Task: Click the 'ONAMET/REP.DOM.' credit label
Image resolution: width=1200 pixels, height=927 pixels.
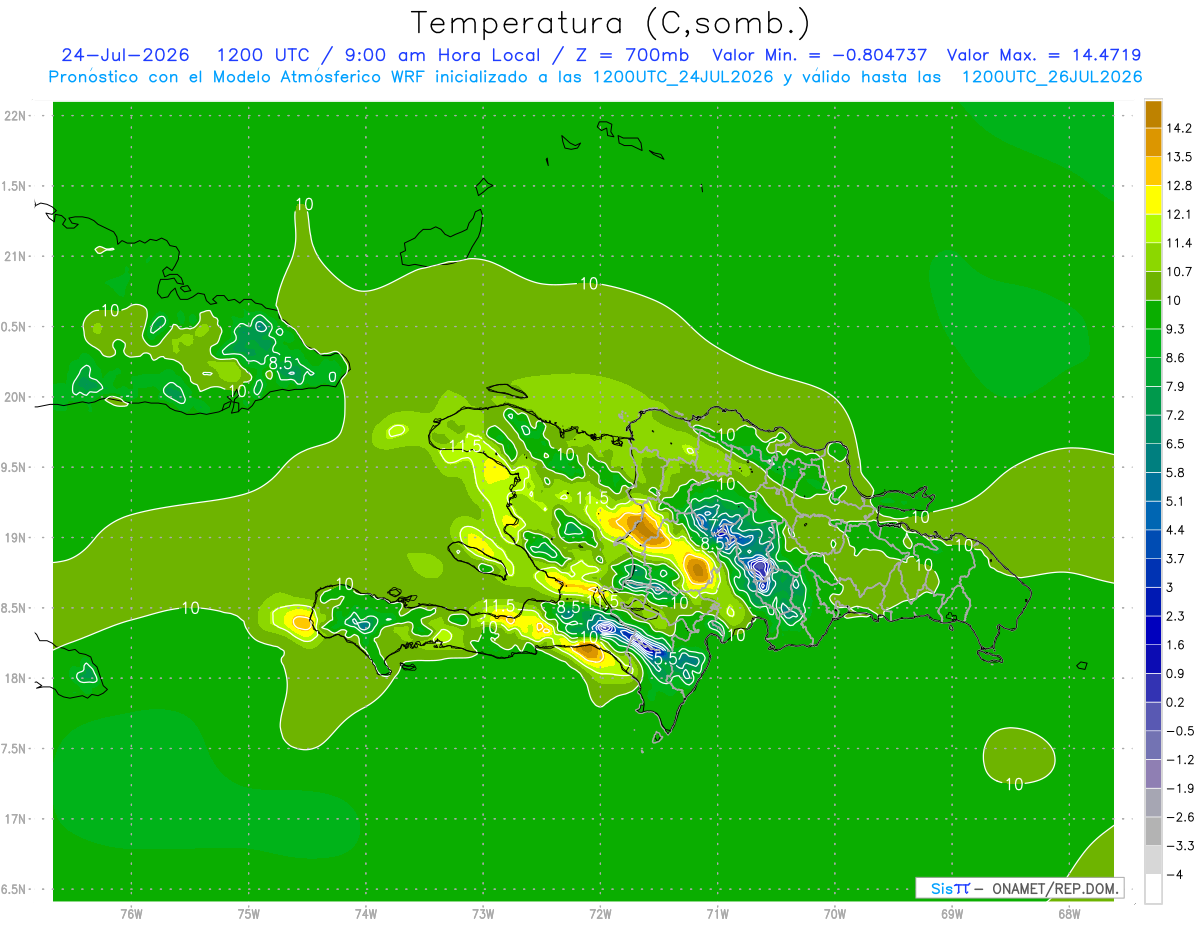Action: pyautogui.click(x=1056, y=888)
